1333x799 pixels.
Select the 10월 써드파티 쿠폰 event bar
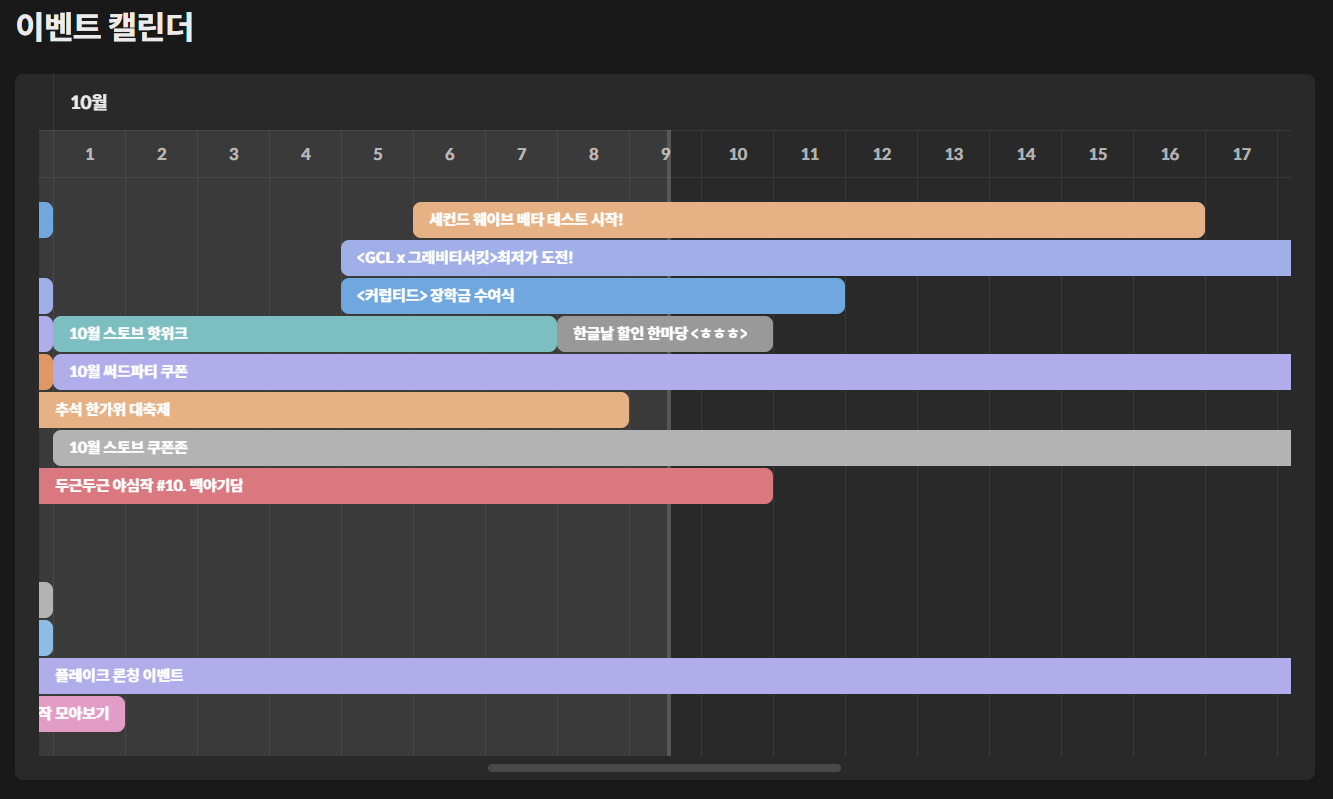coord(671,372)
